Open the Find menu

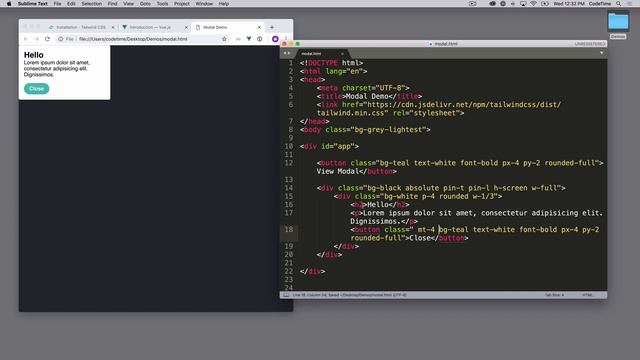112,4
